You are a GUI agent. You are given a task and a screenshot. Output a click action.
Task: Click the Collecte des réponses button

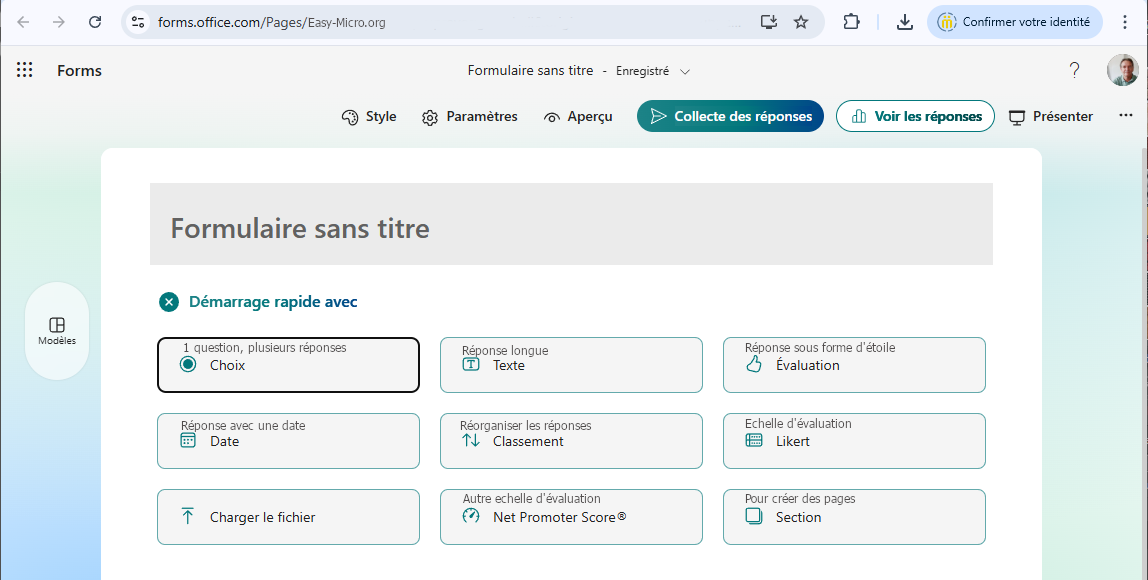tap(730, 116)
